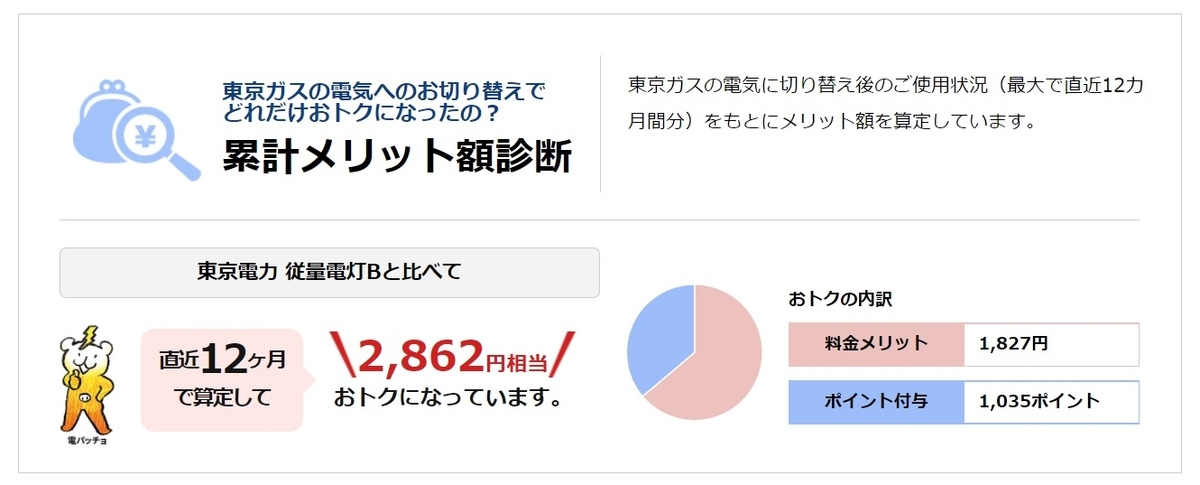1200x485 pixels.
Task: Click the 1,827円 value field
Action: pyautogui.click(x=1051, y=344)
